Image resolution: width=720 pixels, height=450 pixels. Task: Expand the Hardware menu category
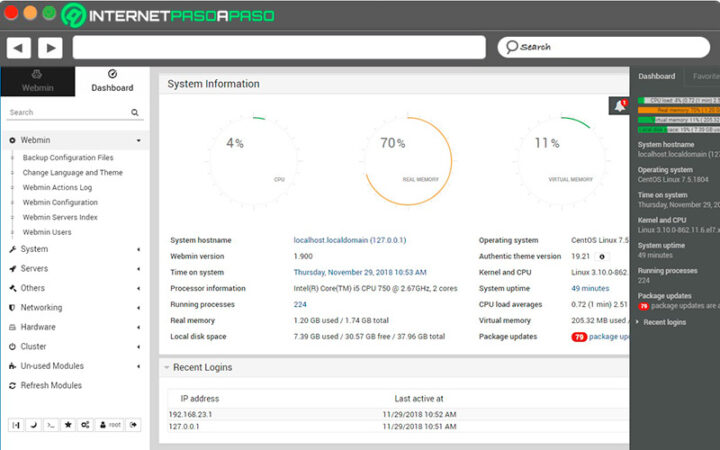click(75, 327)
